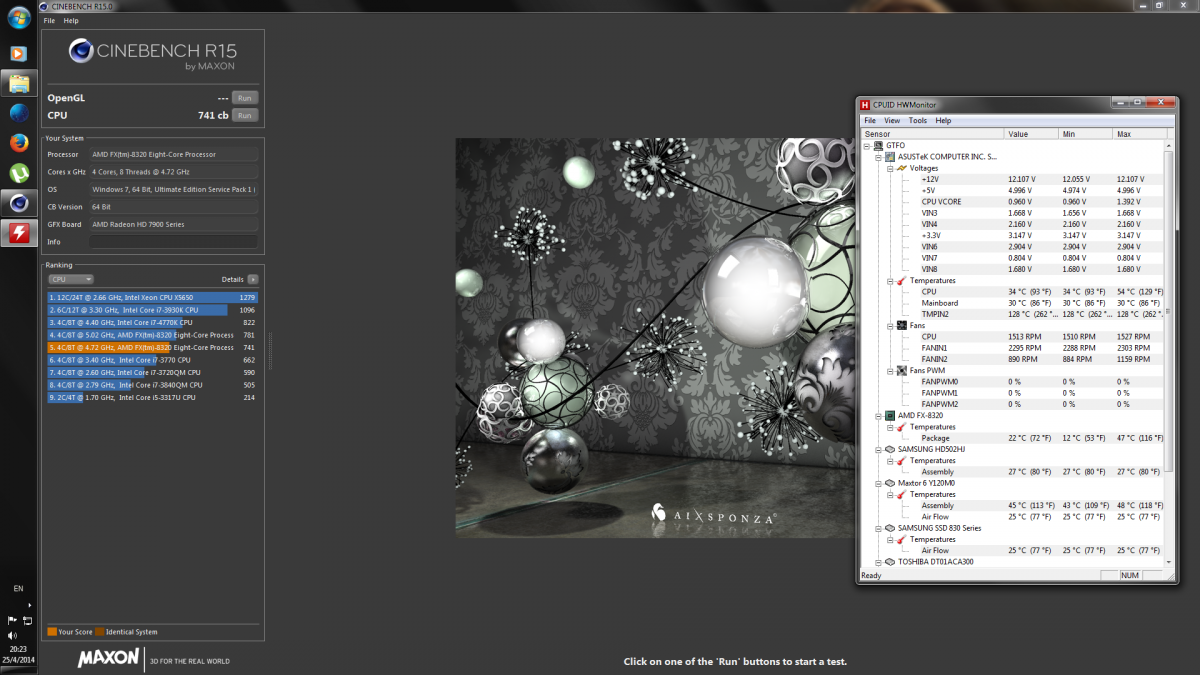This screenshot has height=675, width=1200.
Task: Select the Maxtor 6 Y120M0 drive icon
Action: [x=890, y=483]
